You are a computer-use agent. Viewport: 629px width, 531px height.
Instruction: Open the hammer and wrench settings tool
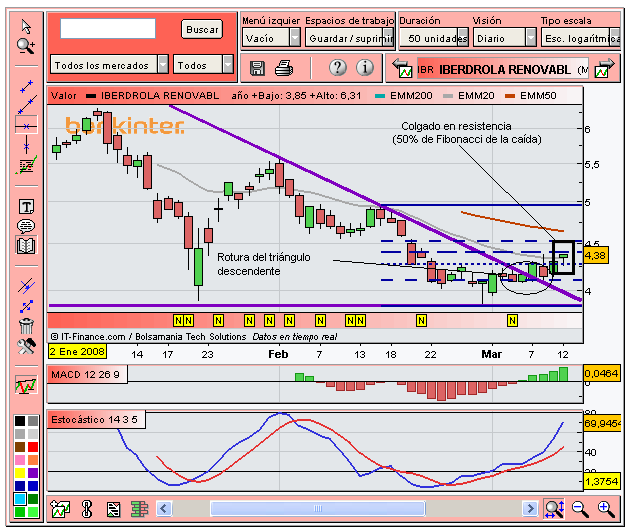(26, 346)
